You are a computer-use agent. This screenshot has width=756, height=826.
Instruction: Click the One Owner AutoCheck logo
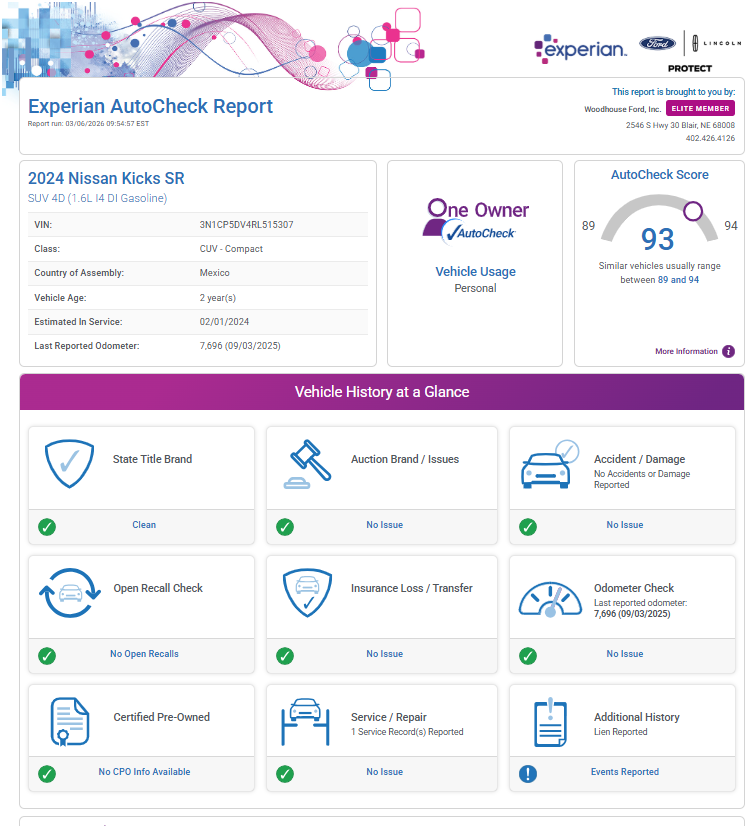[x=475, y=220]
